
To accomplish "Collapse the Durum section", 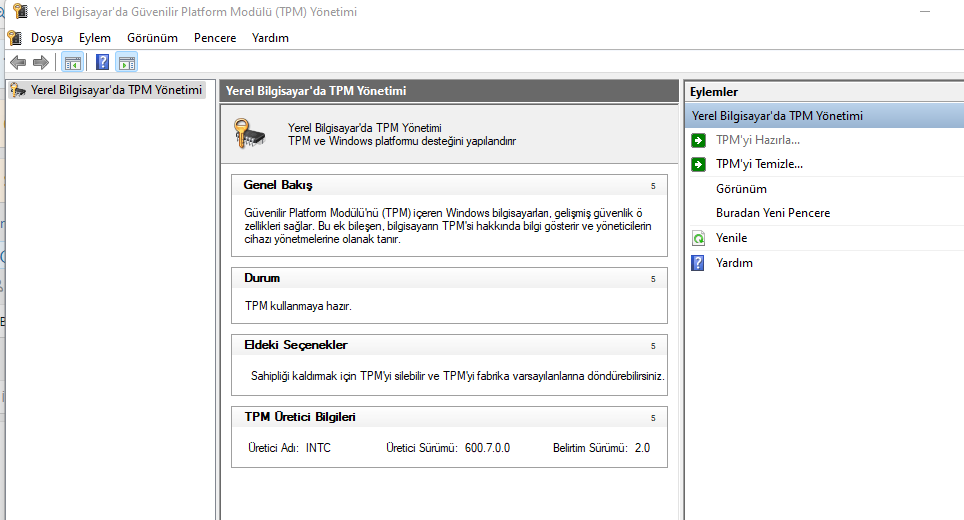I will click(653, 278).
